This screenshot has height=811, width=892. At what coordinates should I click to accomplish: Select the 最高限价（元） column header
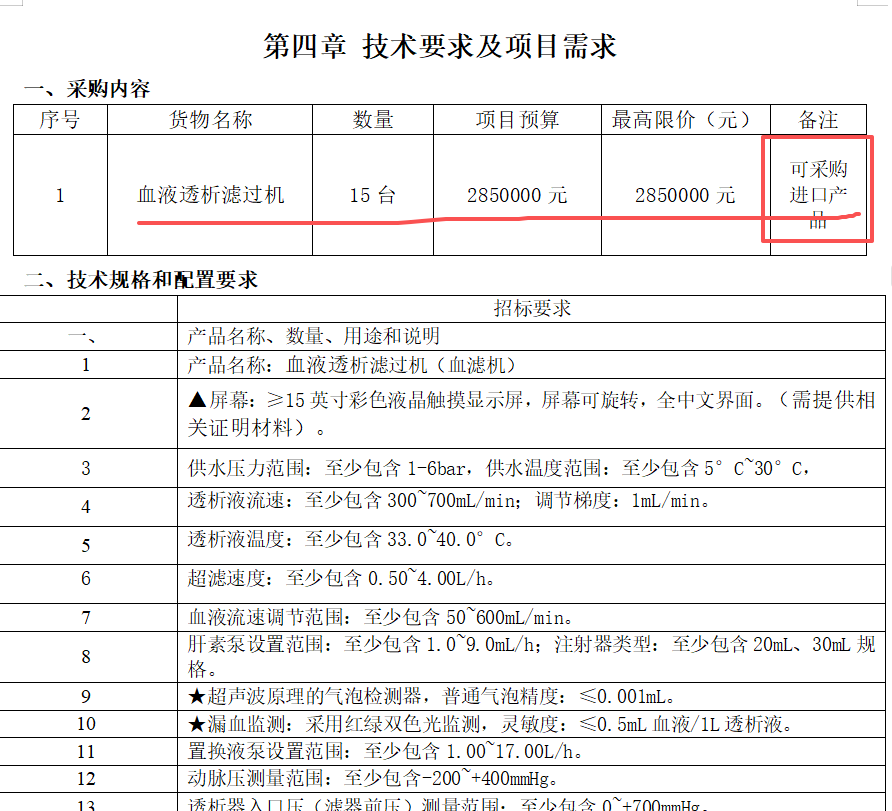684,120
